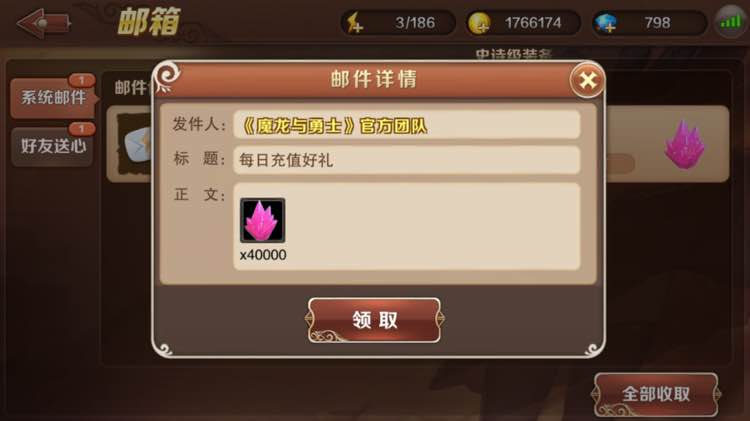The image size is (750, 421).
Task: Check the green signal strength indicator
Action: click(x=731, y=22)
